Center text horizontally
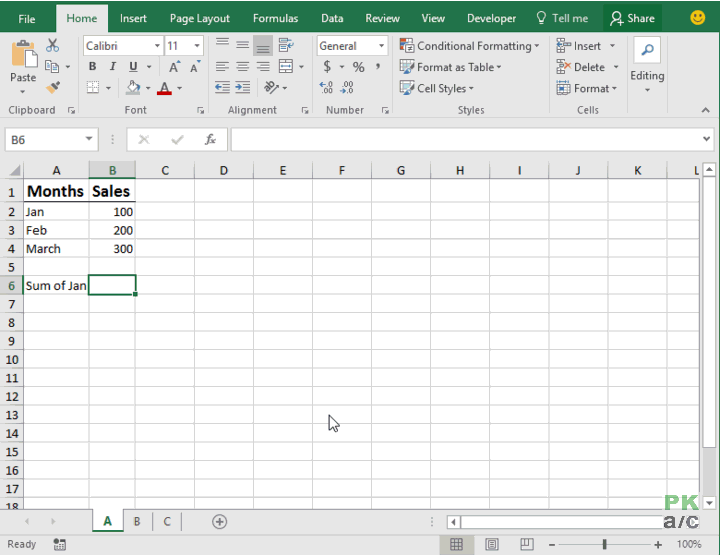Screen dimensions: 720x555 tap(242, 67)
